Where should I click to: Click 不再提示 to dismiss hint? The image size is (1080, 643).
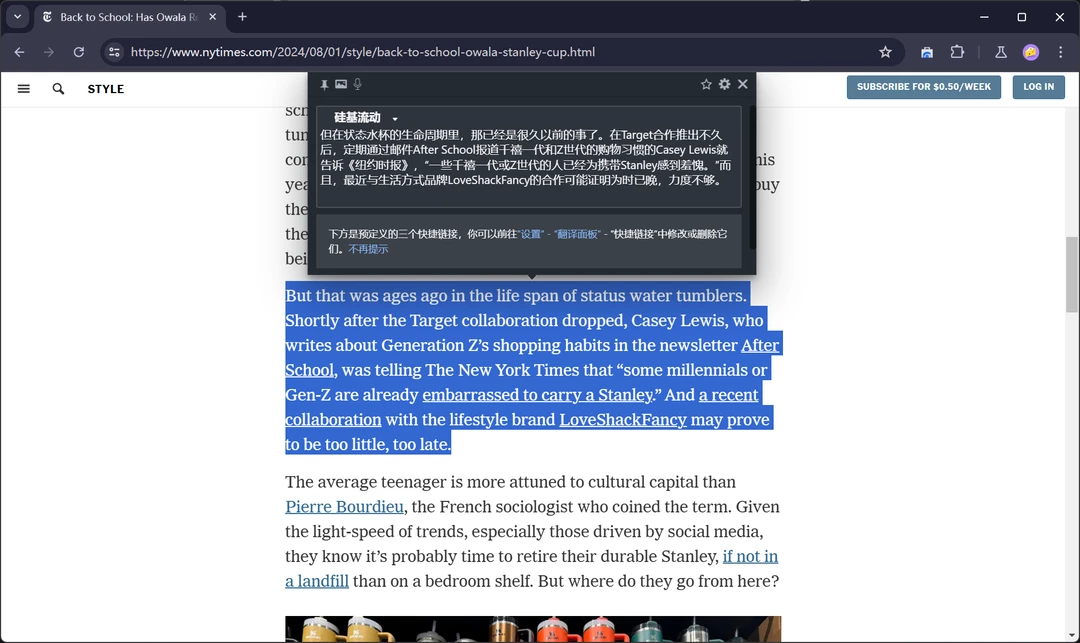[x=368, y=249]
